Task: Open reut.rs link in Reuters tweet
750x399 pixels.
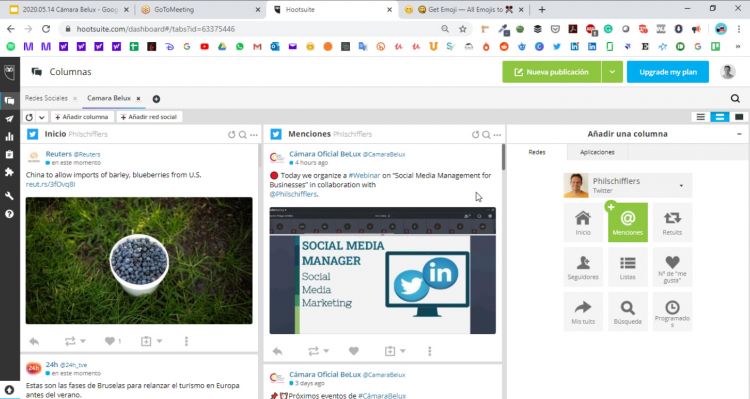Action: [51, 184]
